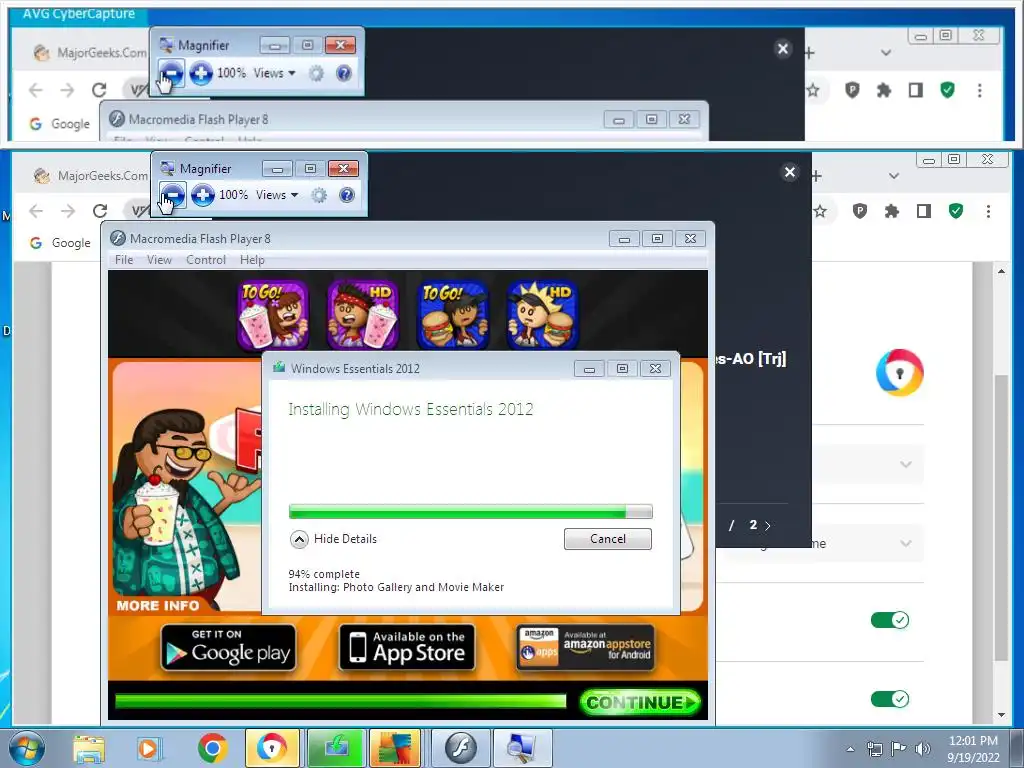Click the page scrollbar up arrow
Image resolution: width=1024 pixels, height=768 pixels.
pyautogui.click(x=1002, y=271)
